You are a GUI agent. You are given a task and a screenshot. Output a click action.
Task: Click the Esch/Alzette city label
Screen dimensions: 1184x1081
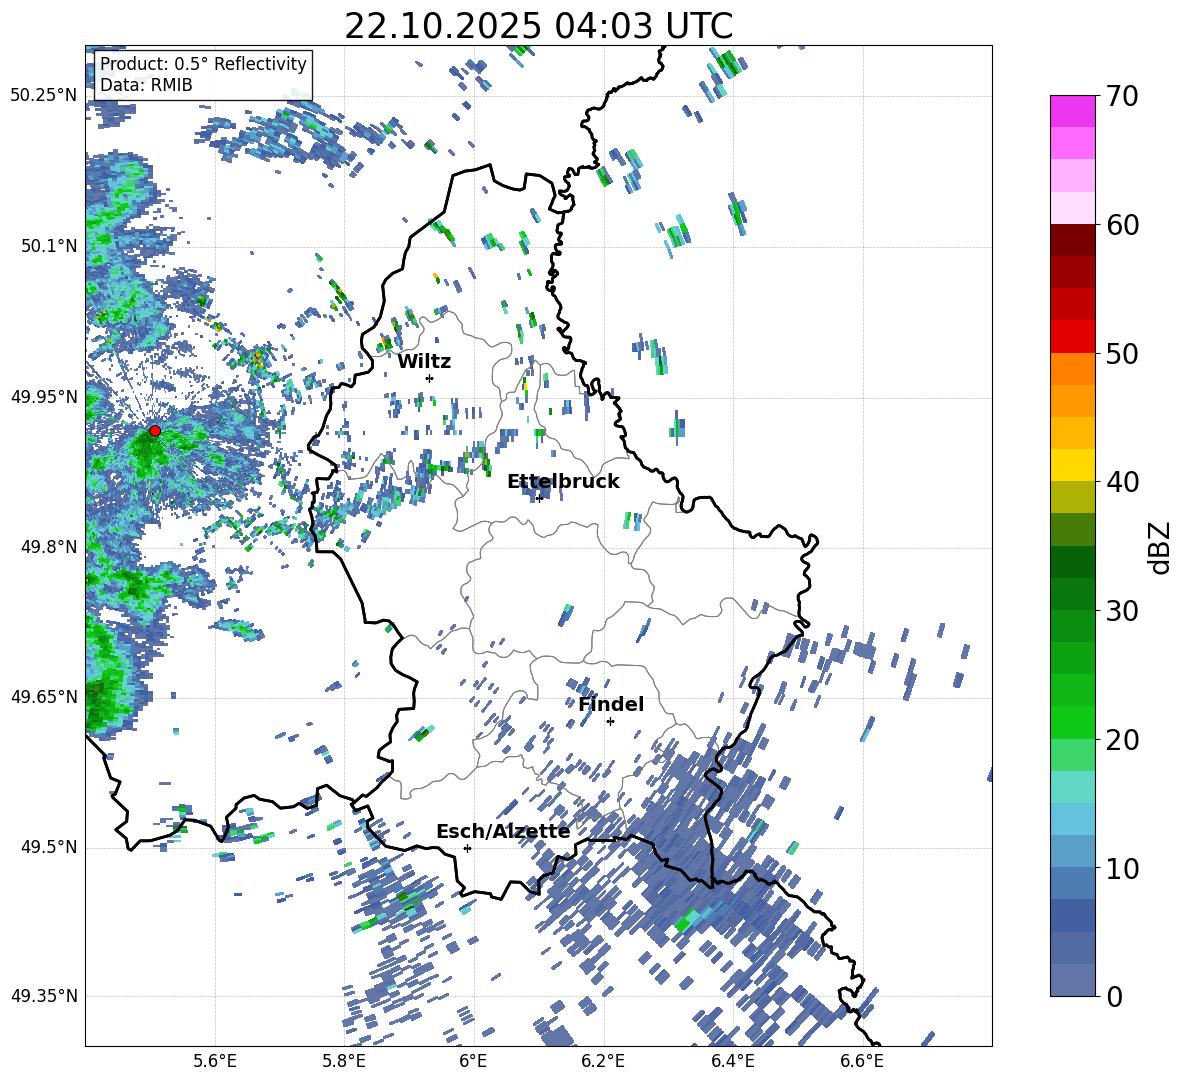tap(503, 831)
